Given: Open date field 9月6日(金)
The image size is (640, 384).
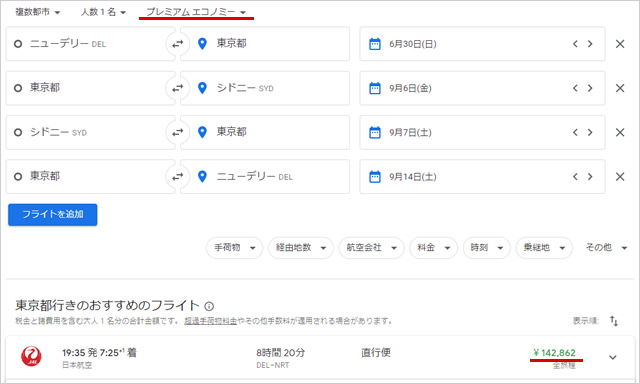Looking at the screenshot, I should point(482,88).
